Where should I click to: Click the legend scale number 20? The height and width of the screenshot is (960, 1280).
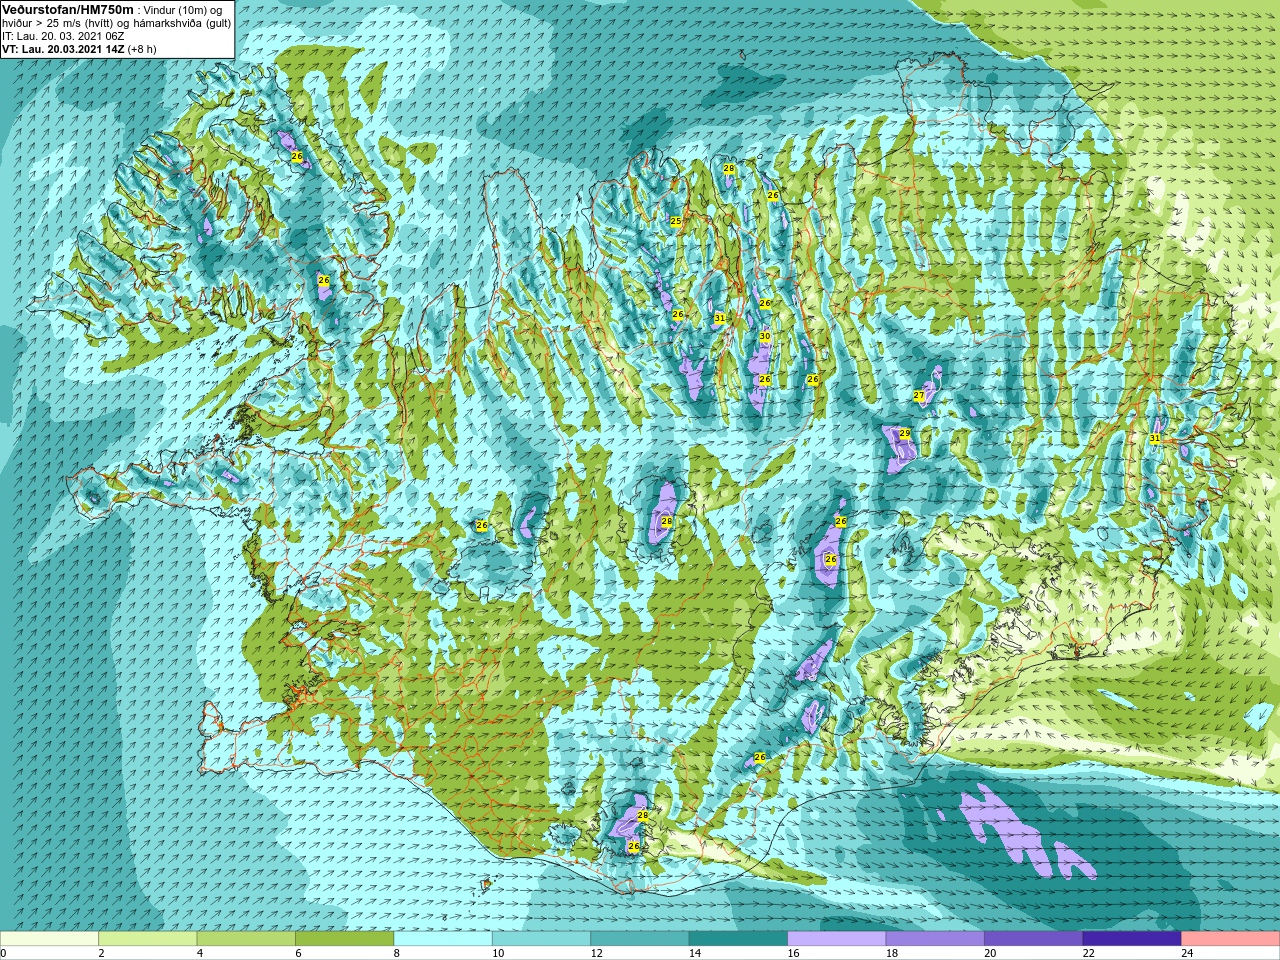[990, 953]
